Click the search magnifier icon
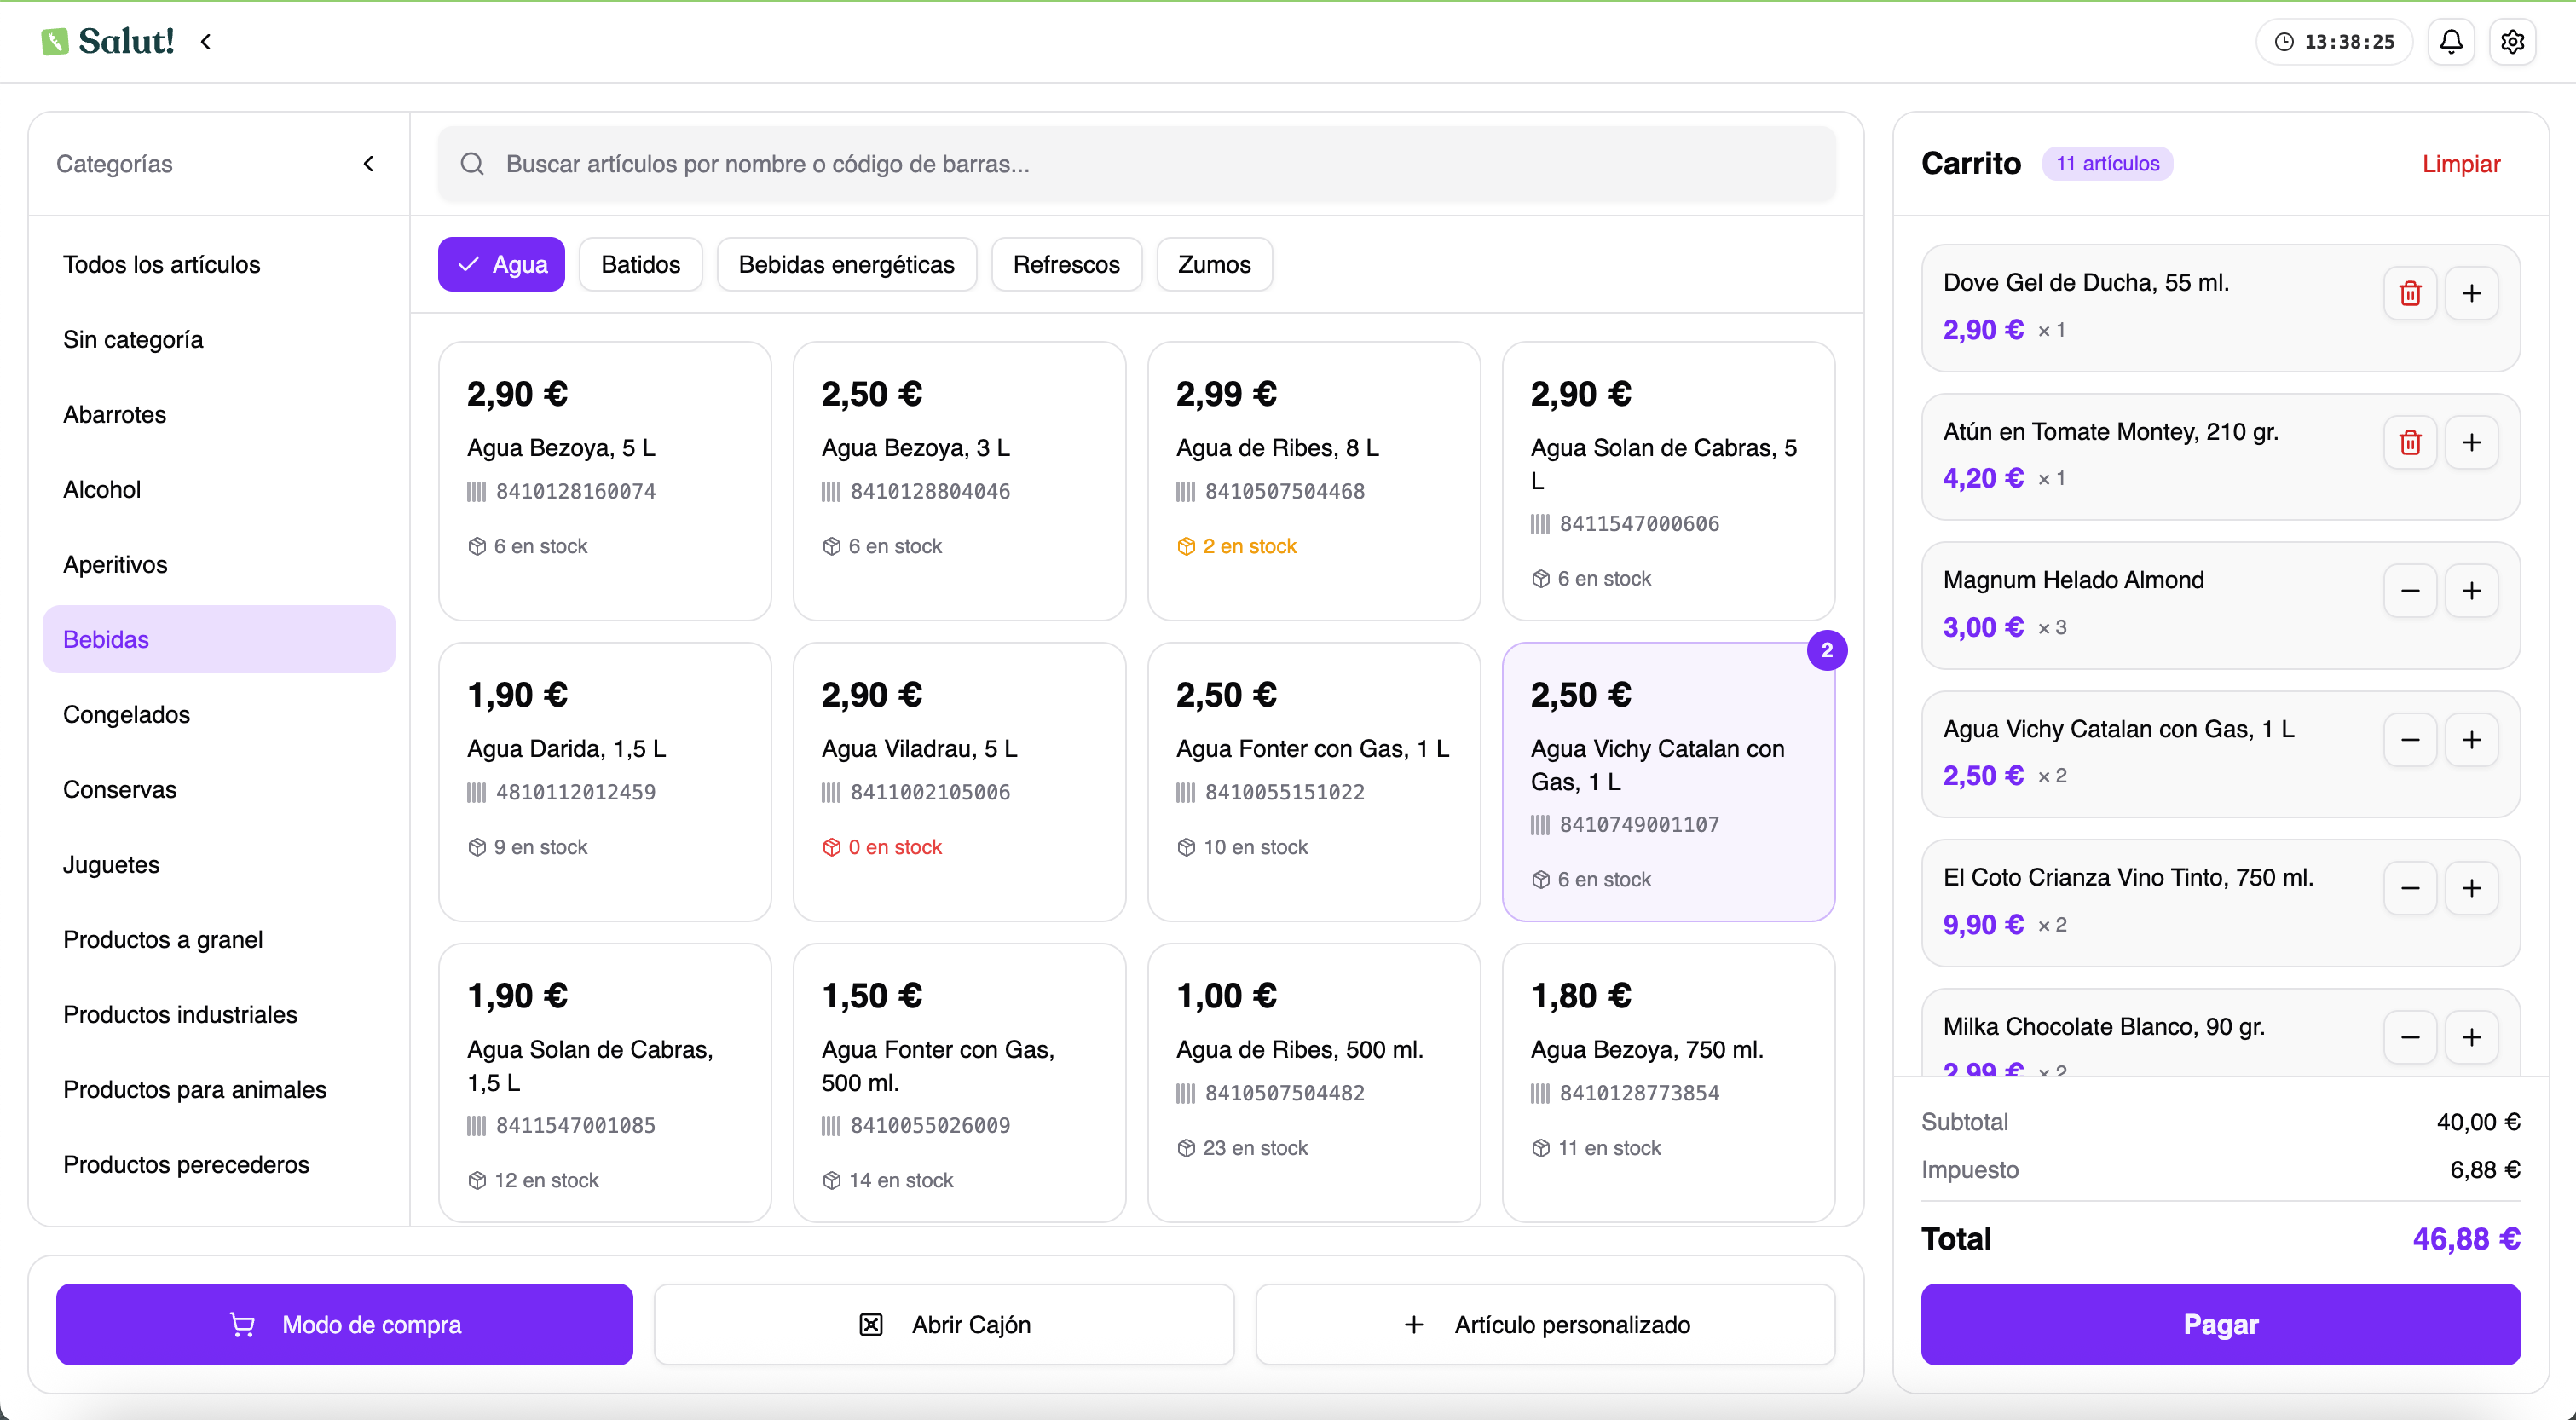2576x1420 pixels. point(472,164)
